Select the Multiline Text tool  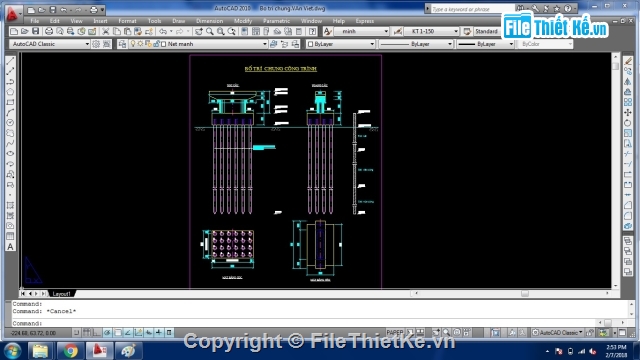(11, 247)
